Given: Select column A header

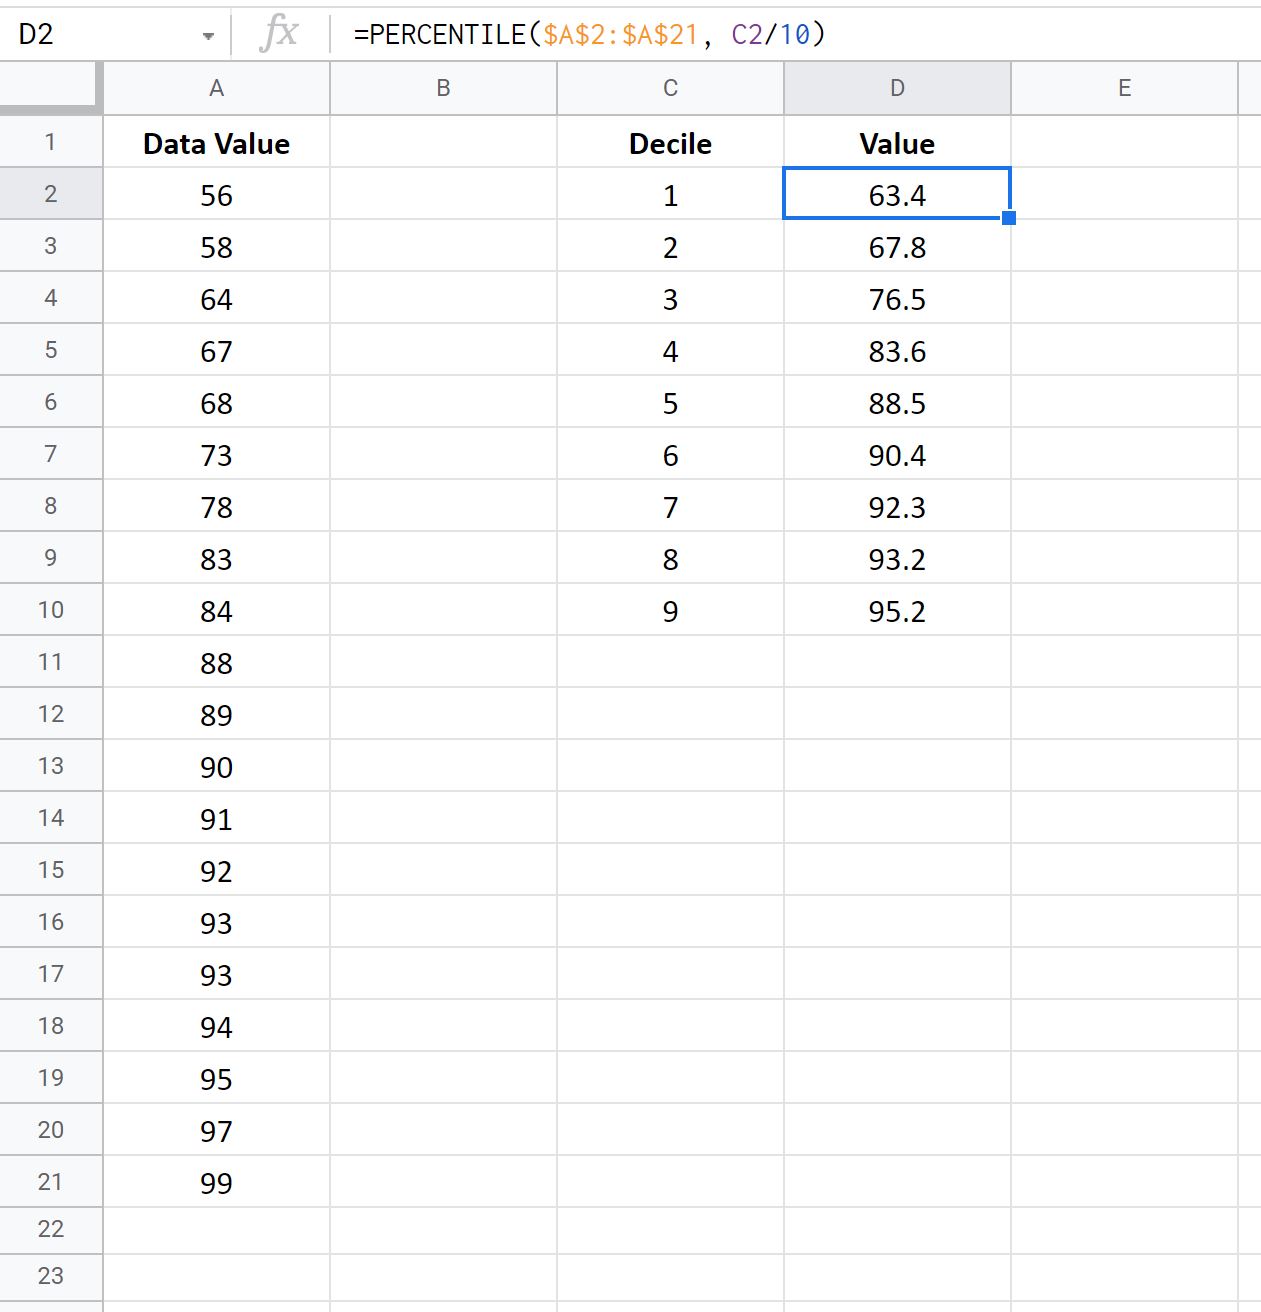Looking at the screenshot, I should 216,87.
